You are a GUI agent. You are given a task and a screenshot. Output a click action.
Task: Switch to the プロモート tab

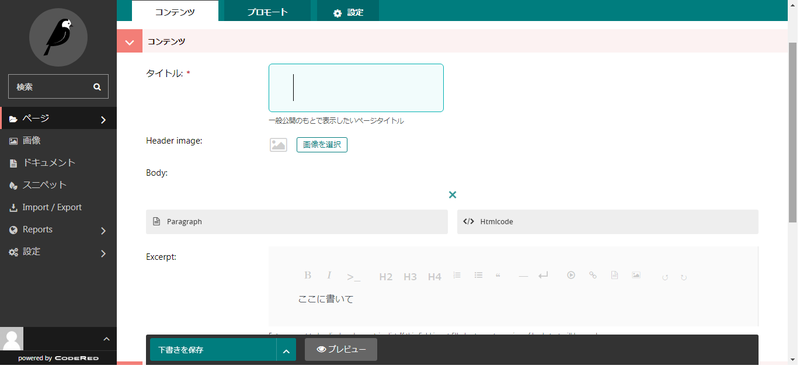pos(267,12)
